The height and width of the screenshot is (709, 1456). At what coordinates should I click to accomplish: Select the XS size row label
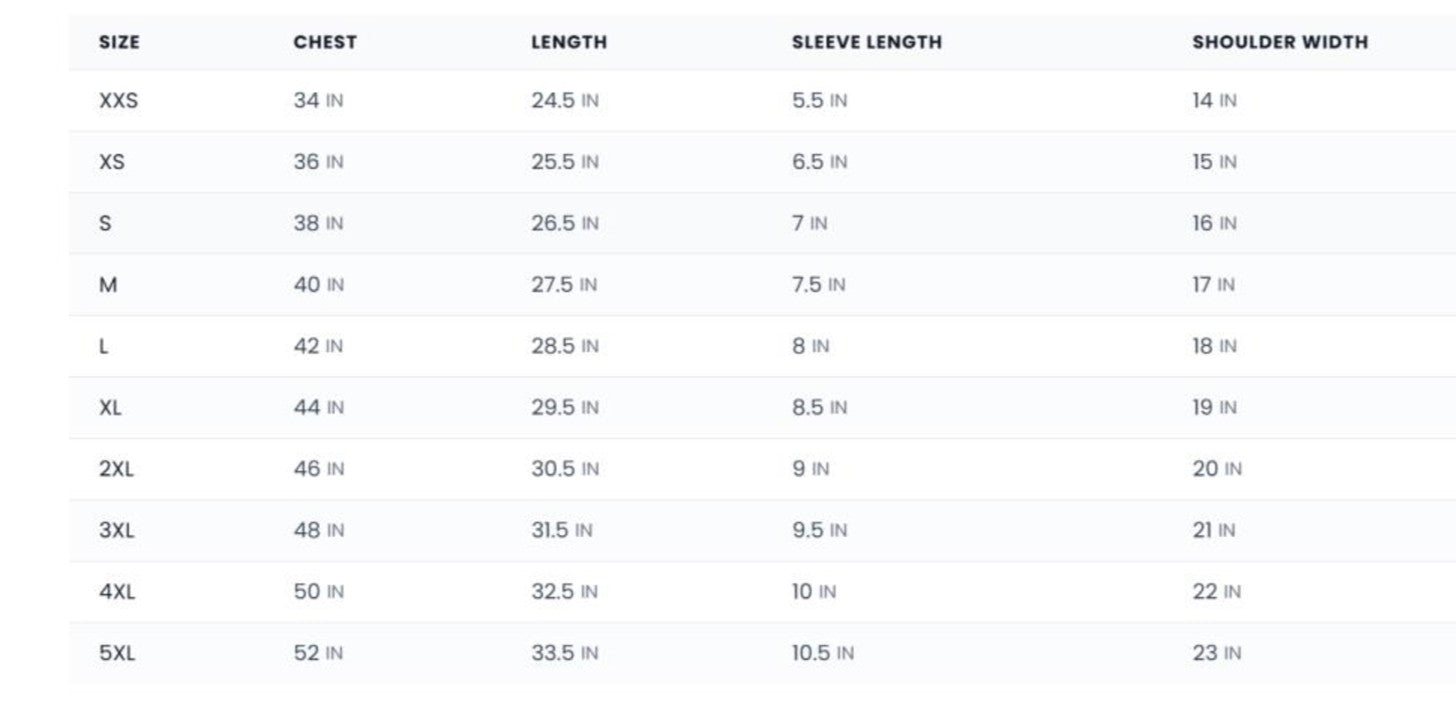(112, 162)
